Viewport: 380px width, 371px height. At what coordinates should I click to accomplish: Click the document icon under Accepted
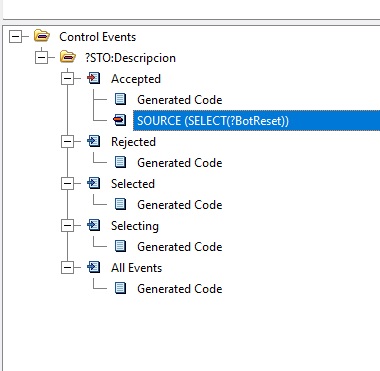coord(120,99)
